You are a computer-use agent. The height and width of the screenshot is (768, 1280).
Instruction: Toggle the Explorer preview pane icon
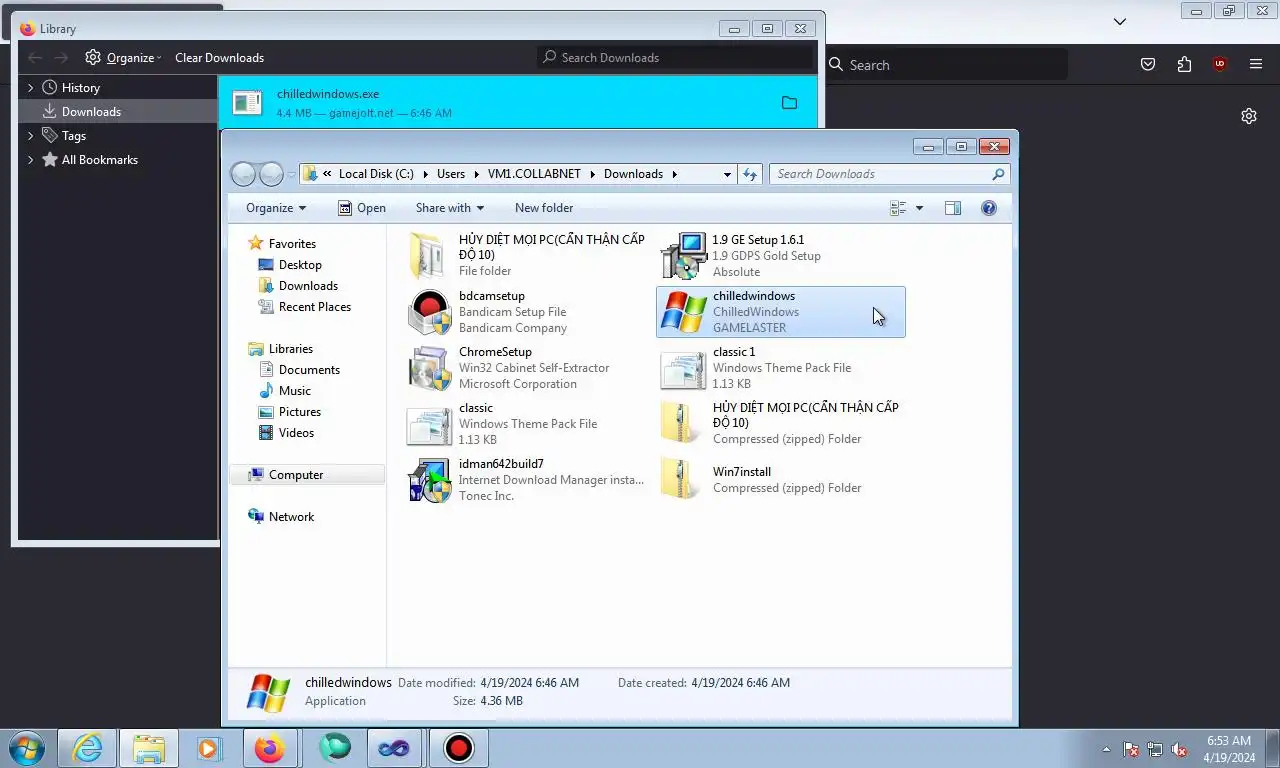point(953,208)
